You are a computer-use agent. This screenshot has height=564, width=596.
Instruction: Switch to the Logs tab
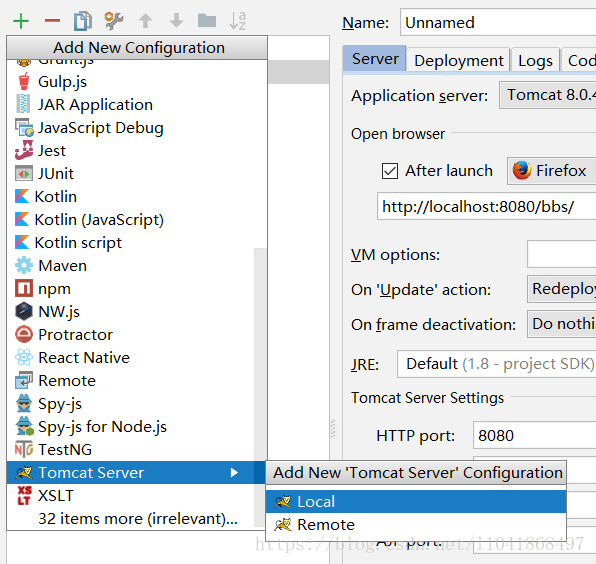[x=535, y=60]
